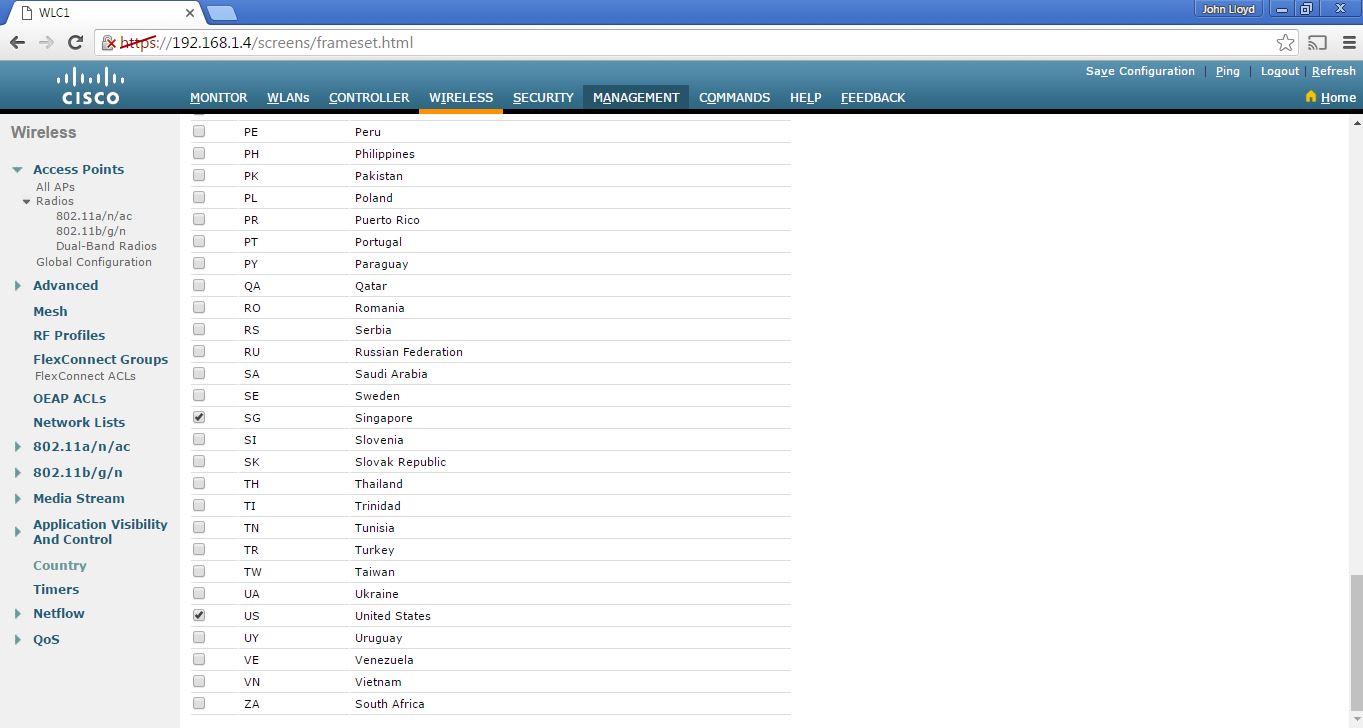The image size is (1363, 728).
Task: Open the CONTROLLER menu
Action: [369, 97]
